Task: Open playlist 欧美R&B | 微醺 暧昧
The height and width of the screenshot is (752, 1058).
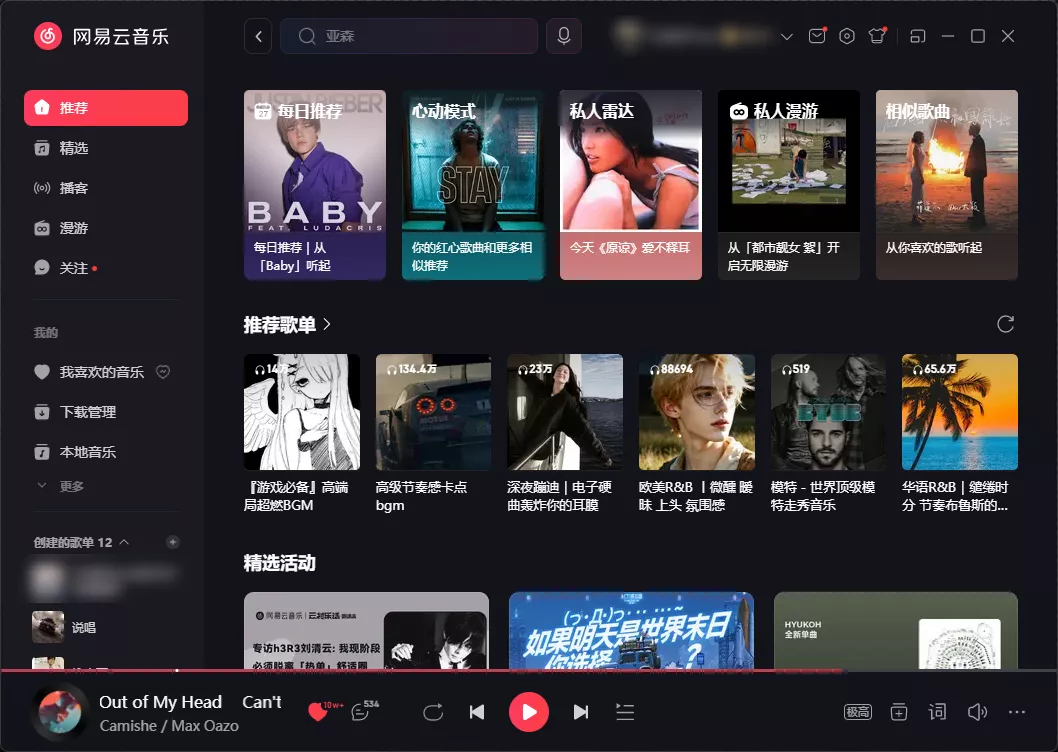Action: (697, 433)
